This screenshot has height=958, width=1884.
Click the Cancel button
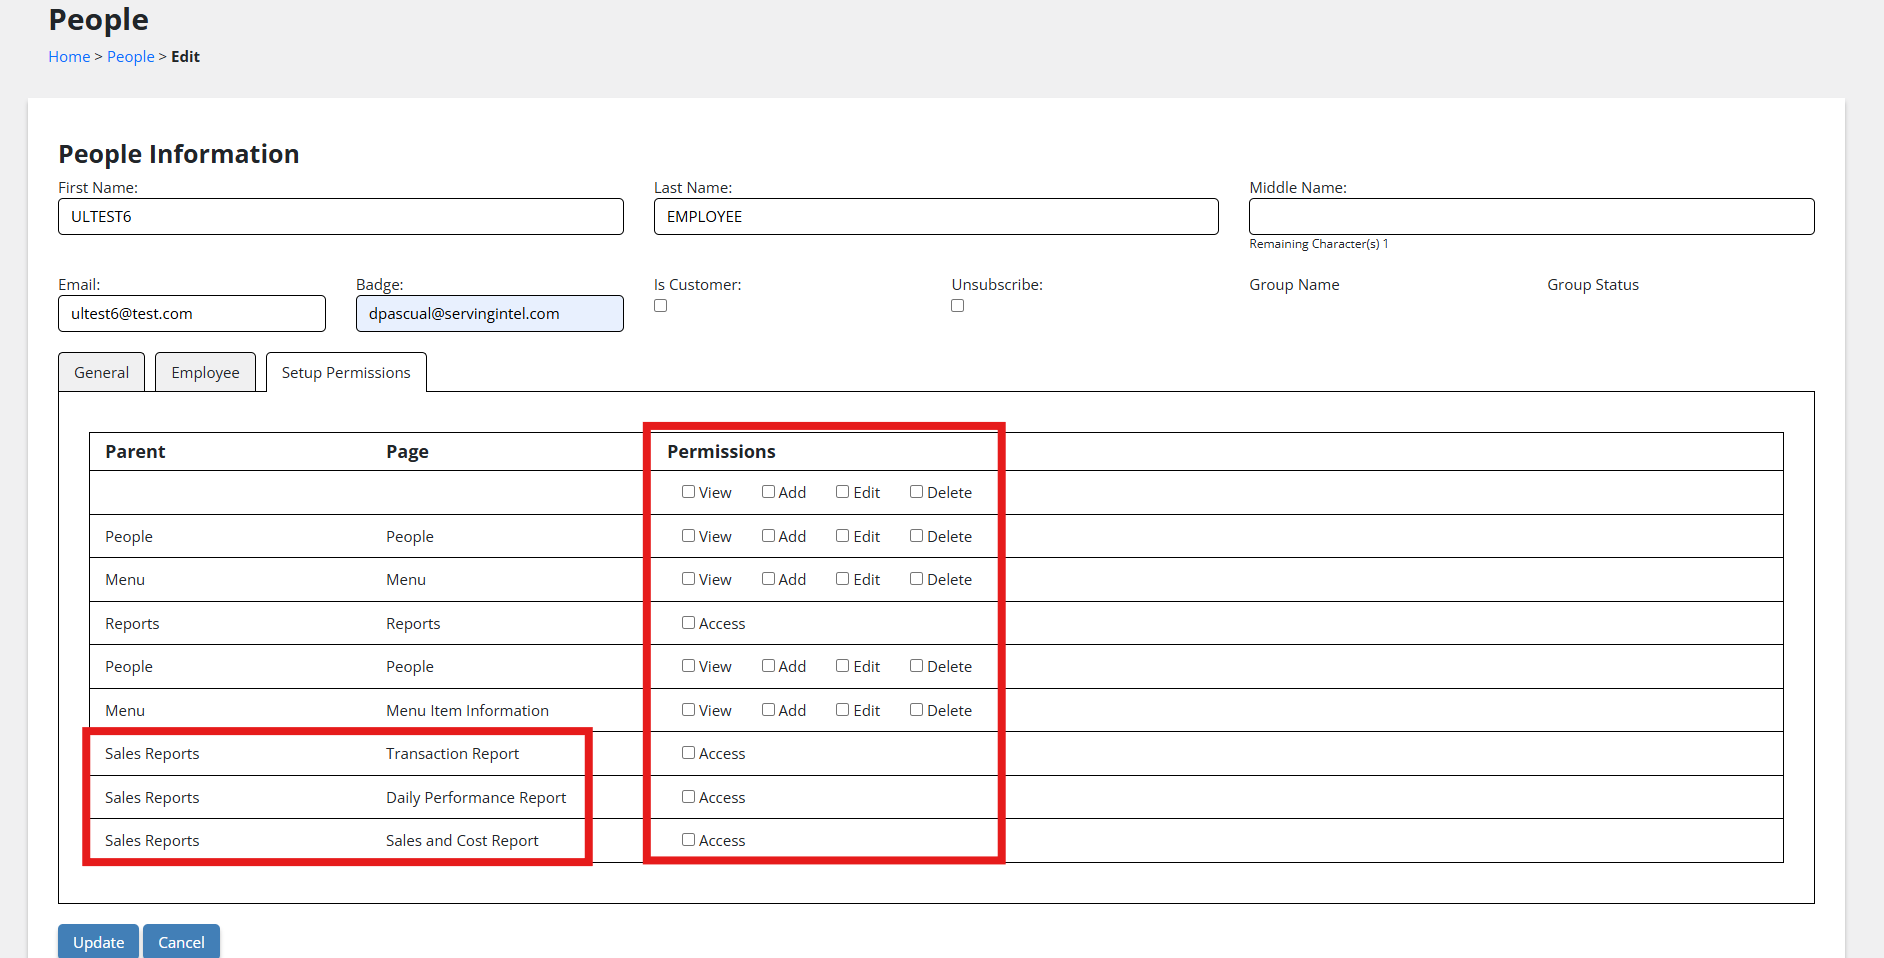click(x=181, y=941)
